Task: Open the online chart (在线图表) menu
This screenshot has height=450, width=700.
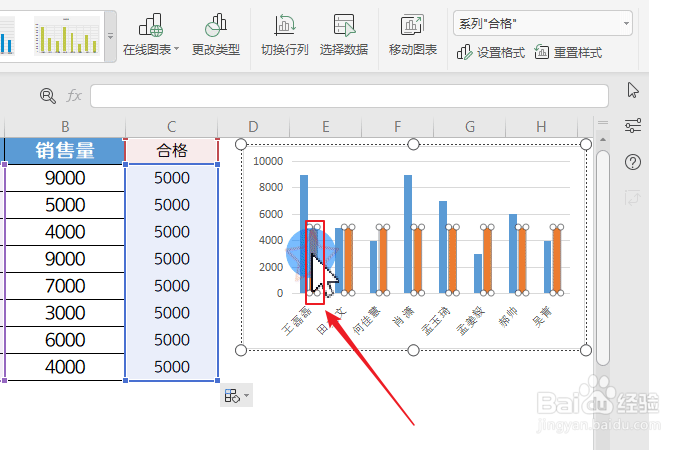Action: click(151, 35)
